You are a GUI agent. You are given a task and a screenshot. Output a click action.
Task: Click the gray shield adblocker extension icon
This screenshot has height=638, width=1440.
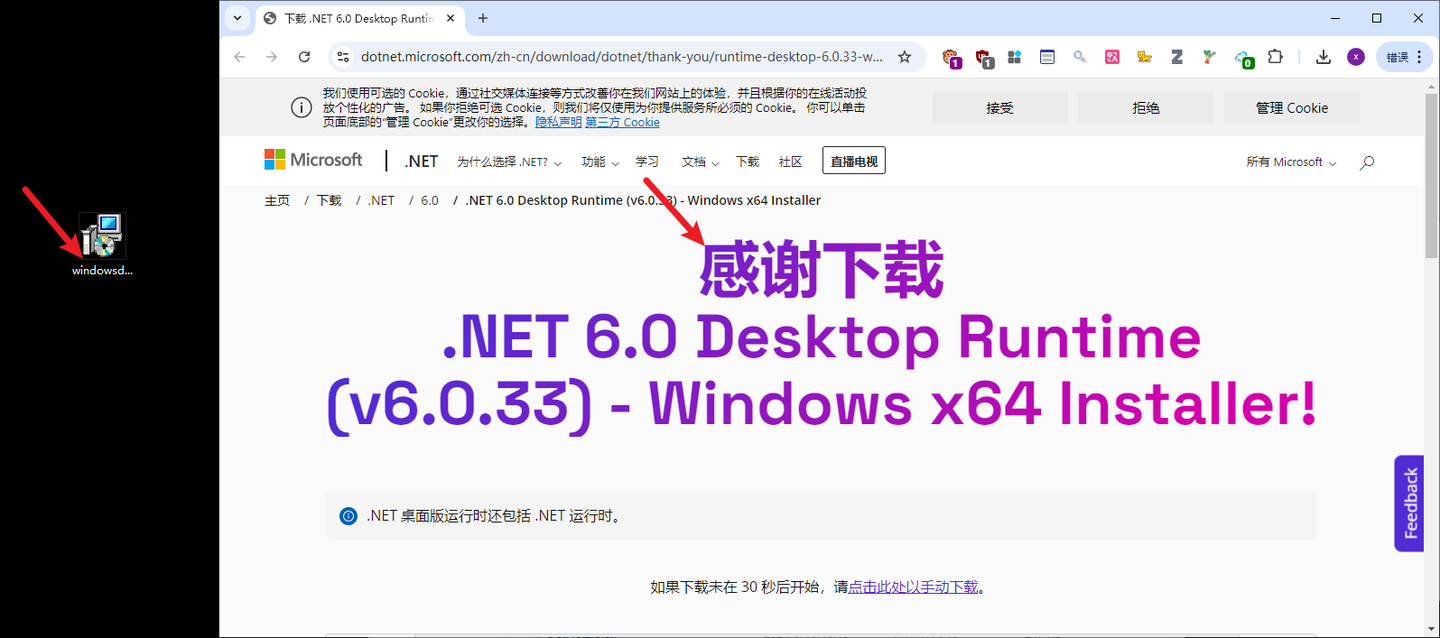tap(984, 57)
